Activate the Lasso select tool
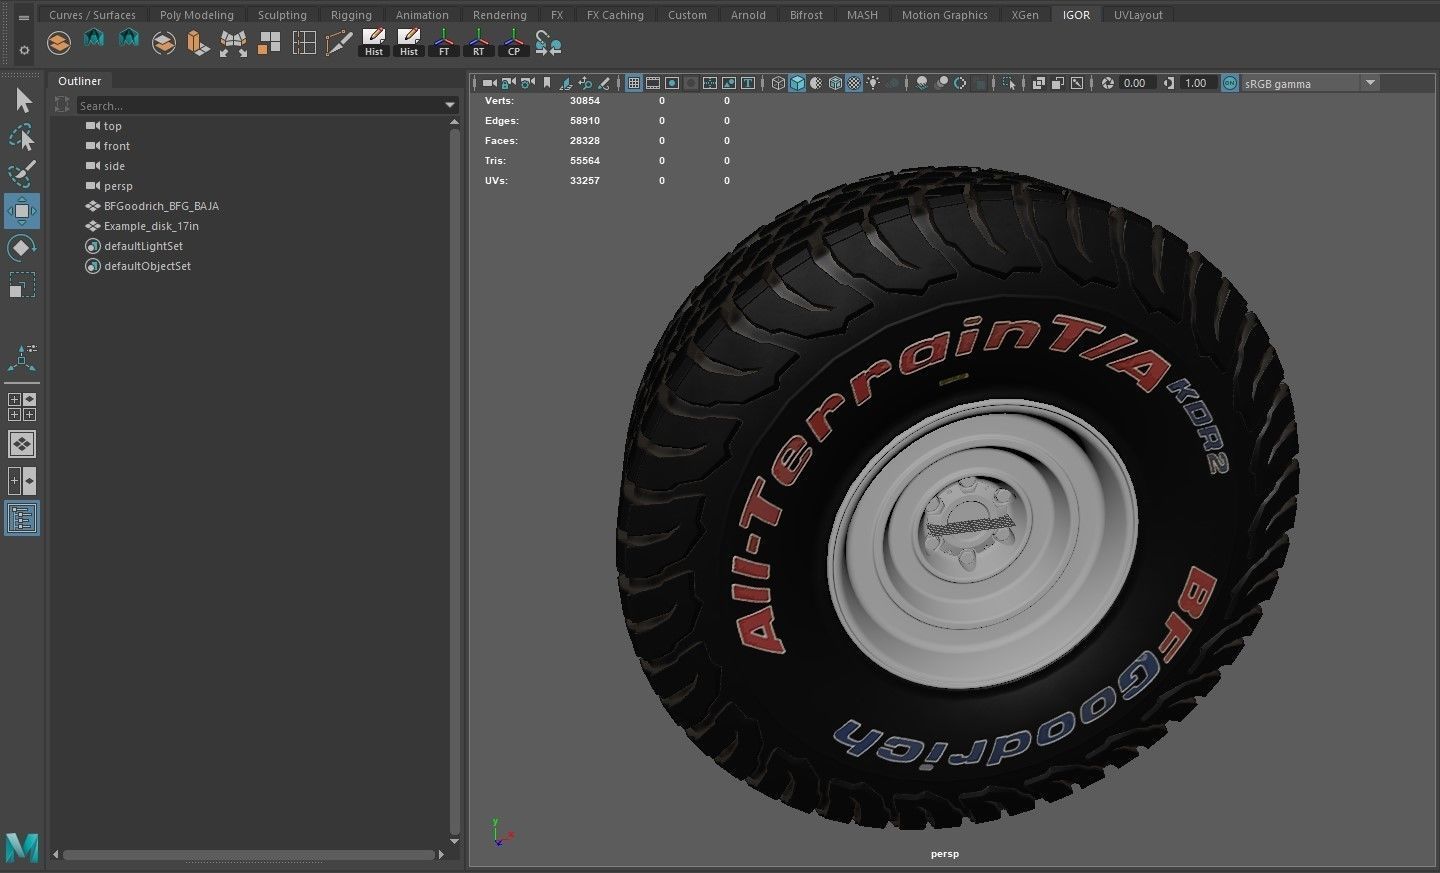Viewport: 1440px width, 873px height. [x=22, y=137]
